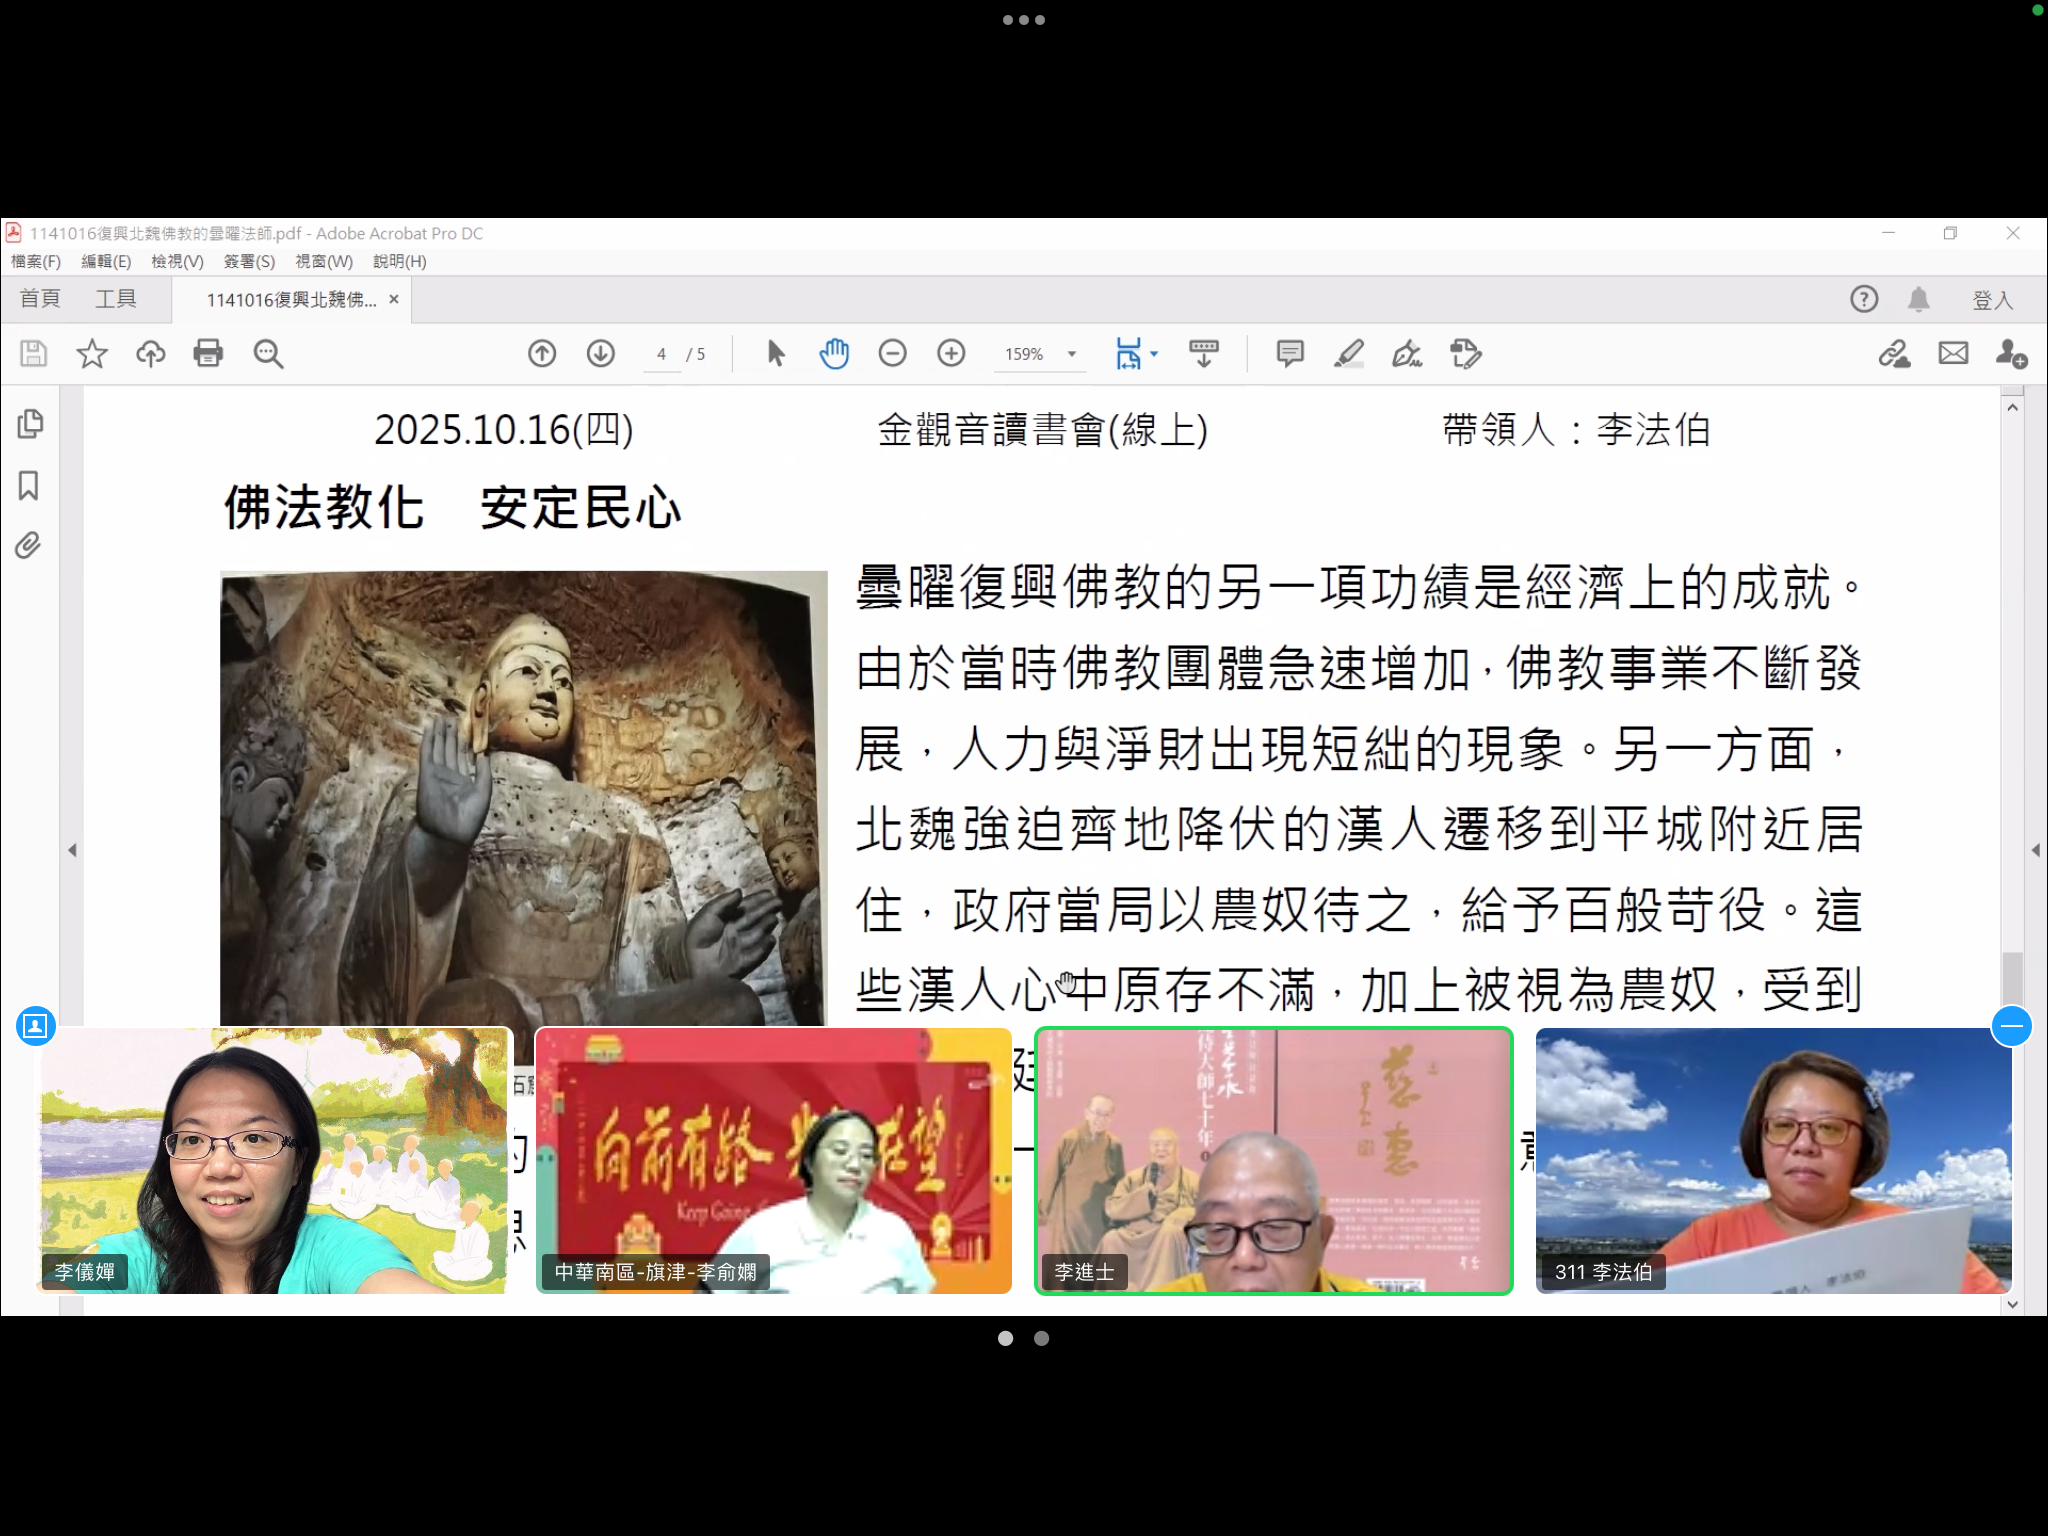
Task: Hide video strip with minus button
Action: [x=2011, y=1026]
